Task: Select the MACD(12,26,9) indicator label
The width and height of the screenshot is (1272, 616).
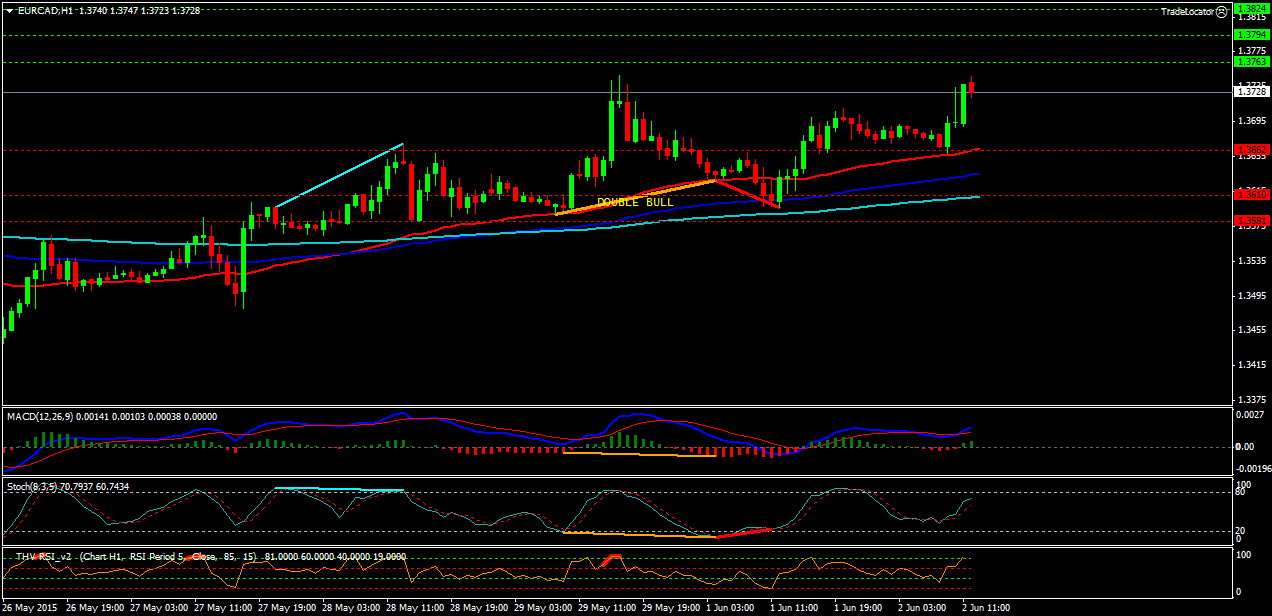Action: pyautogui.click(x=41, y=416)
